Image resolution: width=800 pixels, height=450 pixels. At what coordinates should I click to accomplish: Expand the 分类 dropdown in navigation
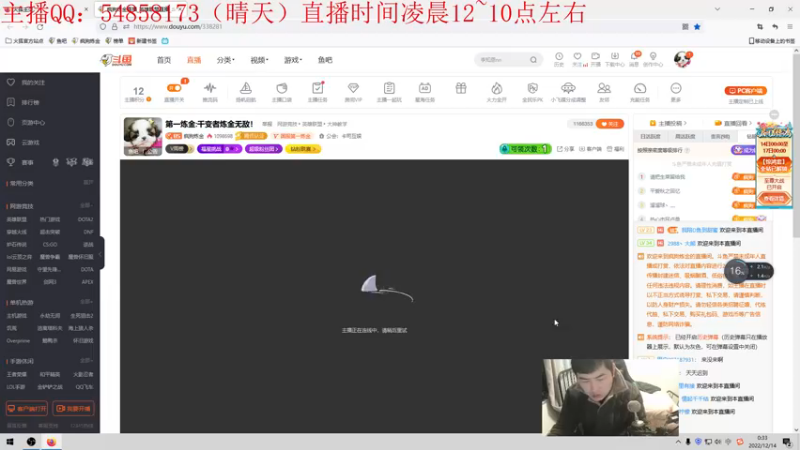coord(226,60)
